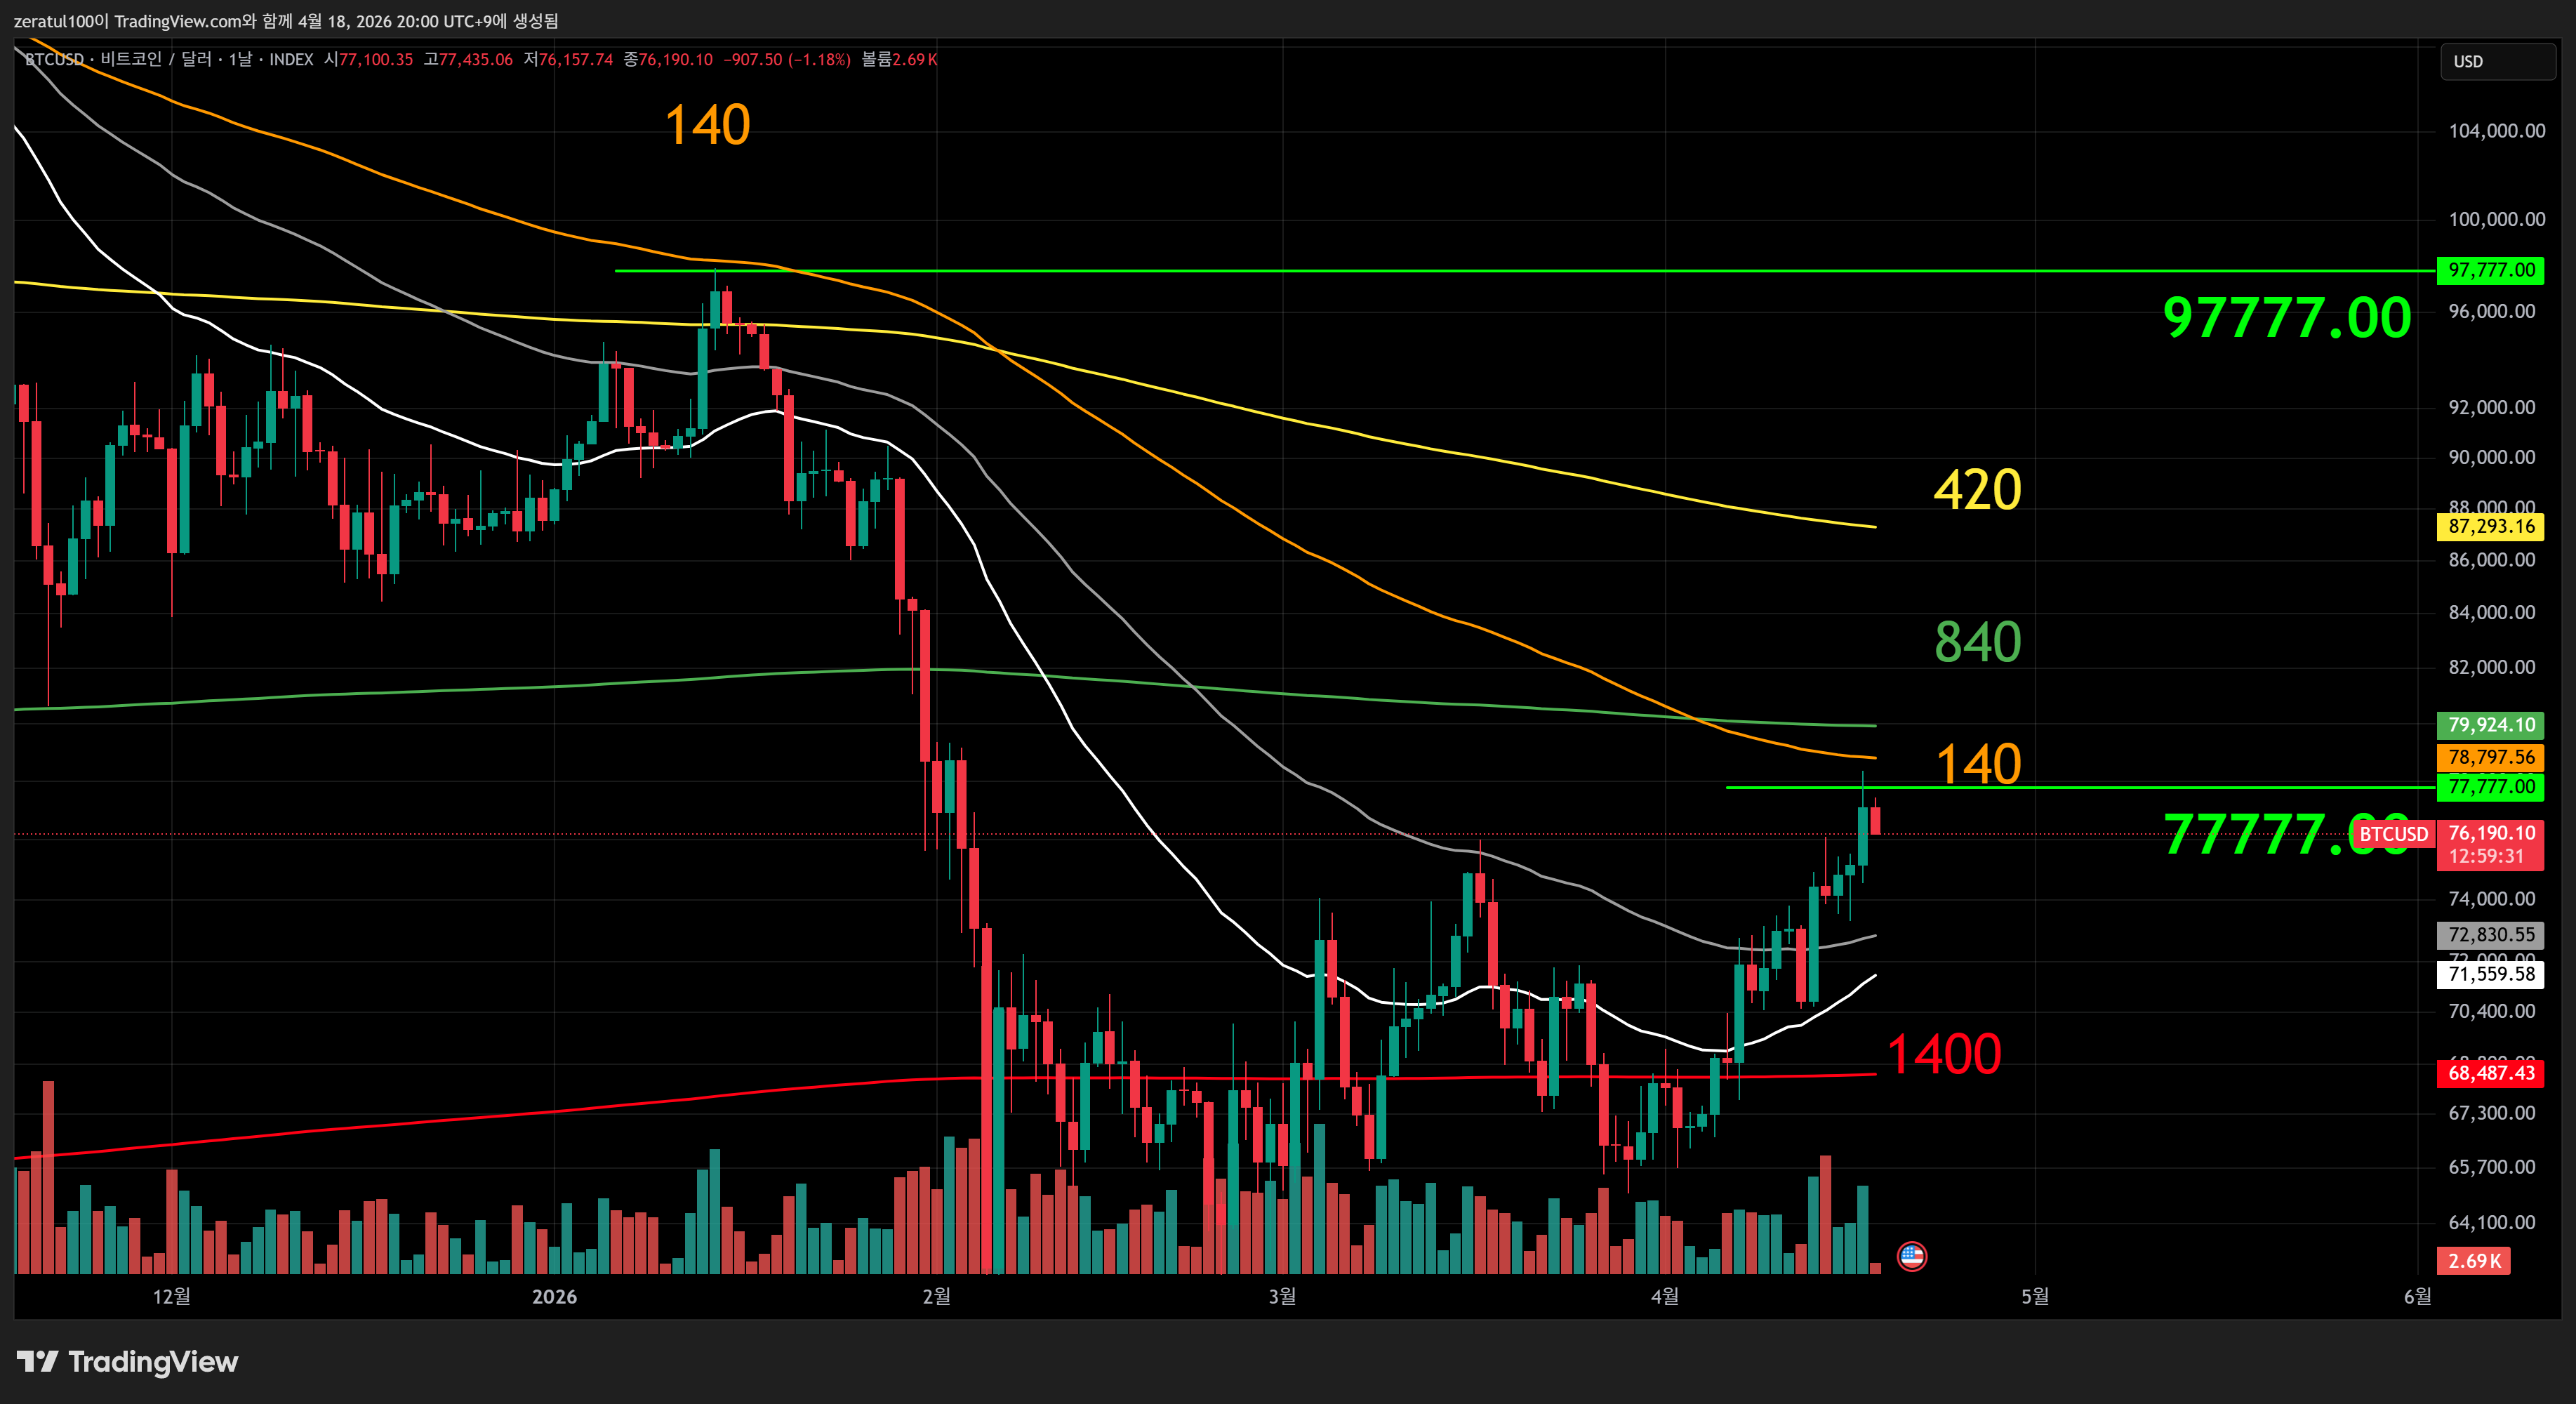The width and height of the screenshot is (2576, 1404).
Task: Click the high value 77,435.06 in legend
Action: click(x=476, y=59)
